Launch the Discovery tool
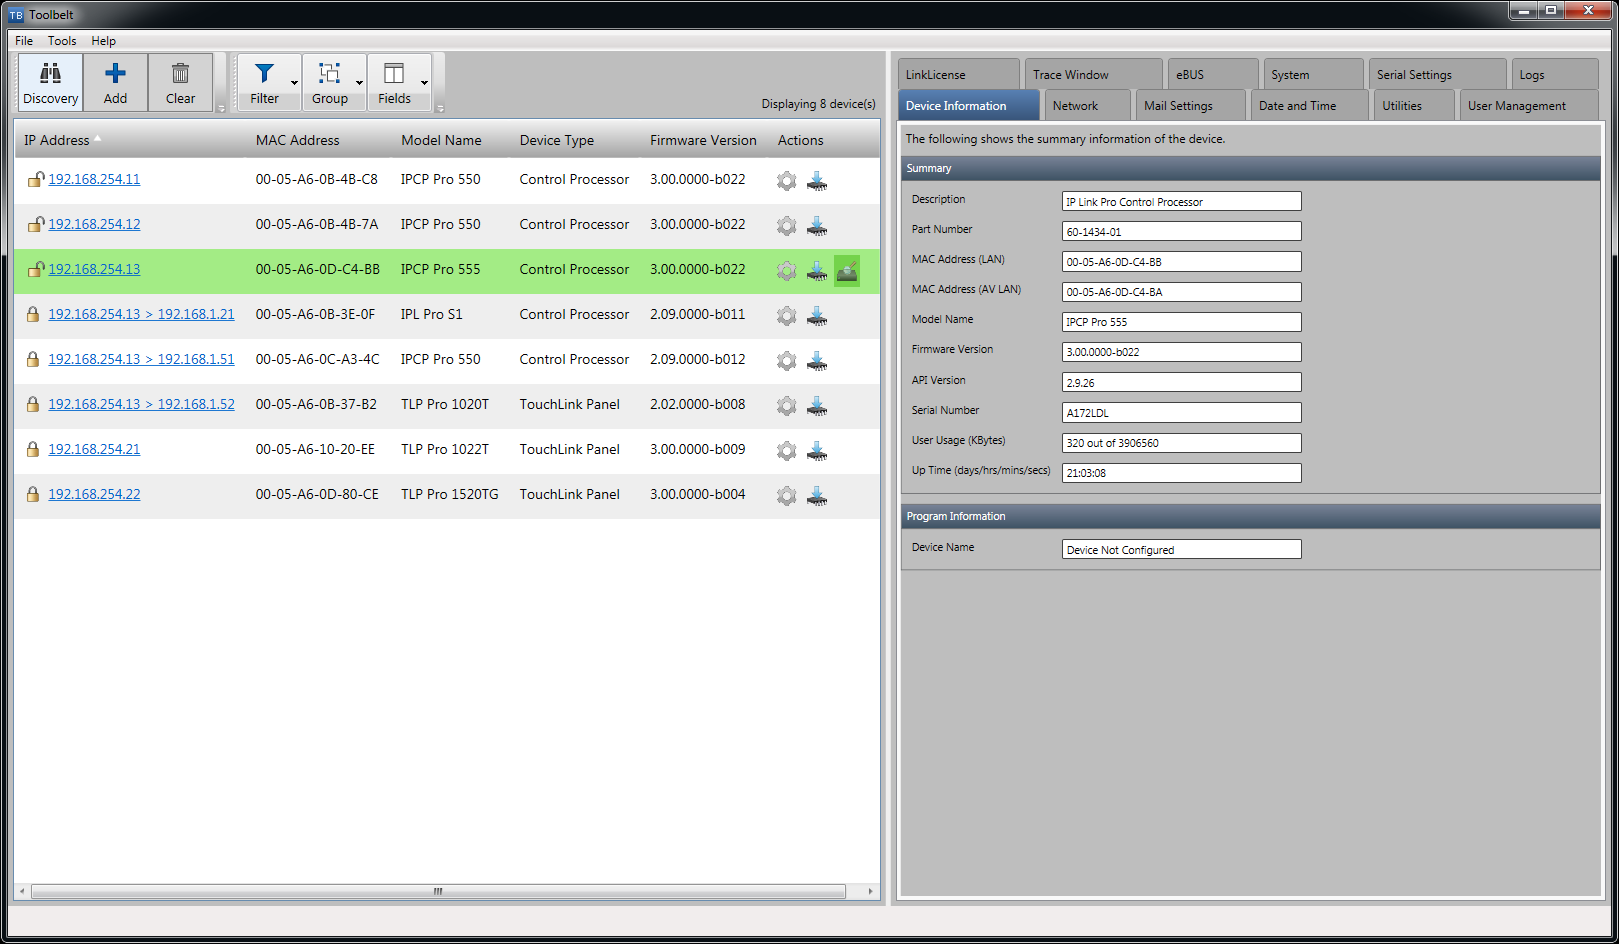The image size is (1619, 944). pos(50,80)
